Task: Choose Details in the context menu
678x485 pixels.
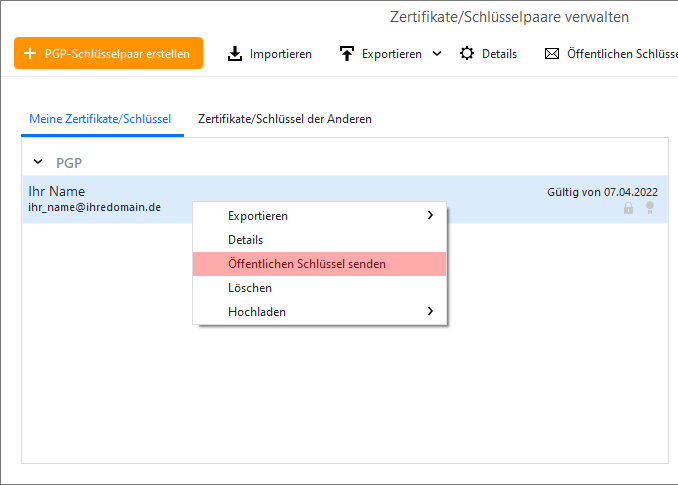Action: [x=320, y=240]
